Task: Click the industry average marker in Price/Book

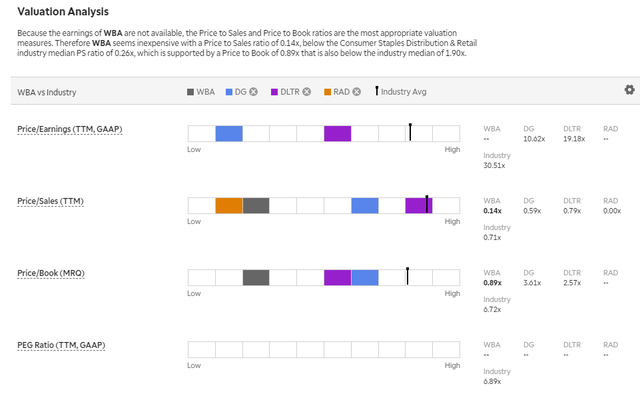Action: pos(407,276)
